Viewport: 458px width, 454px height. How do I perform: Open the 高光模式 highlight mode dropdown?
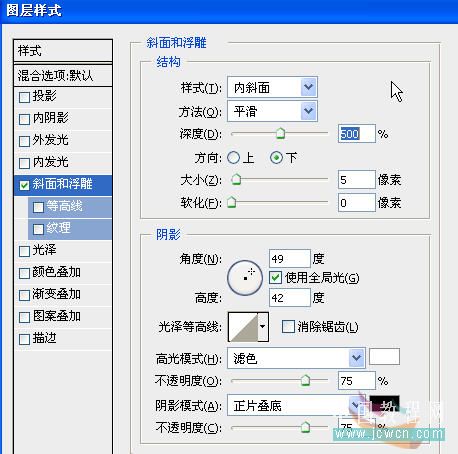click(x=296, y=358)
